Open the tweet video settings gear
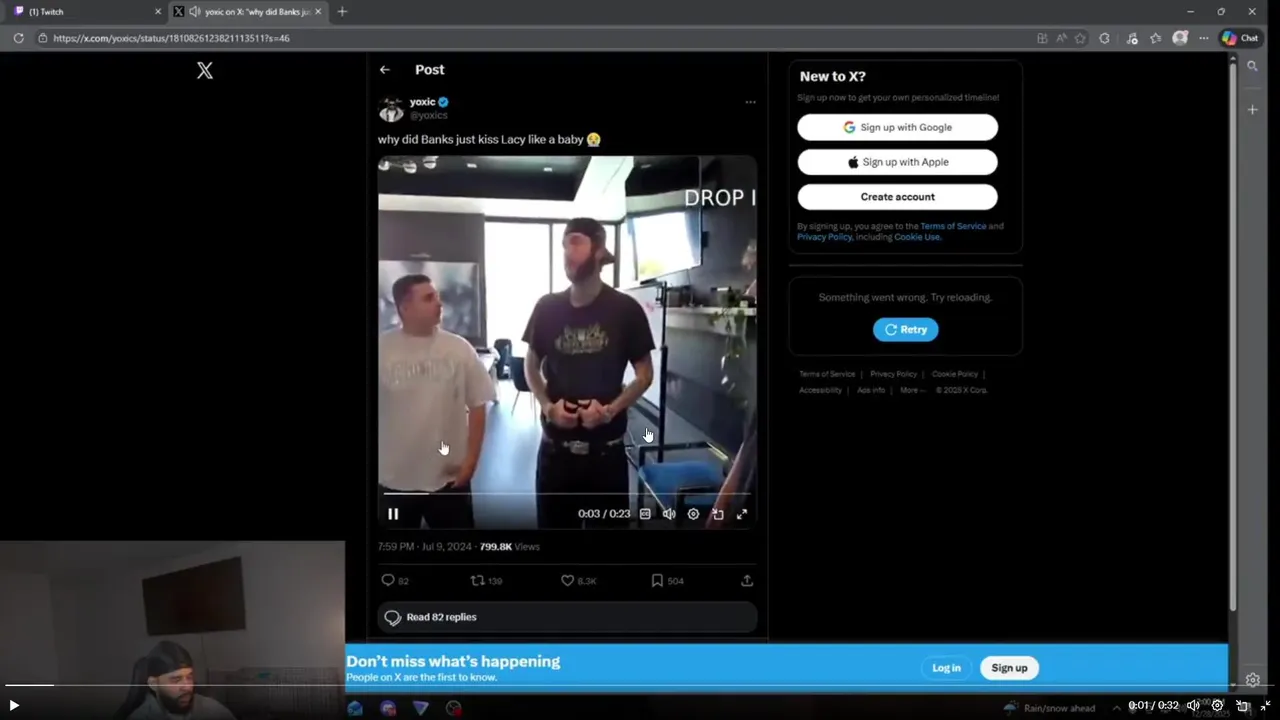The height and width of the screenshot is (720, 1280). tap(693, 514)
